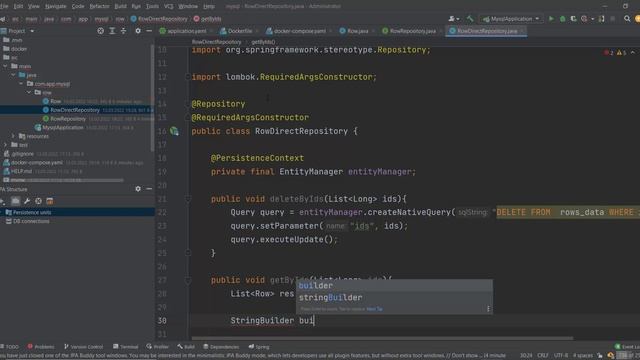Select Row class in project tree
Viewport: 640px width, 360px height.
[56, 101]
